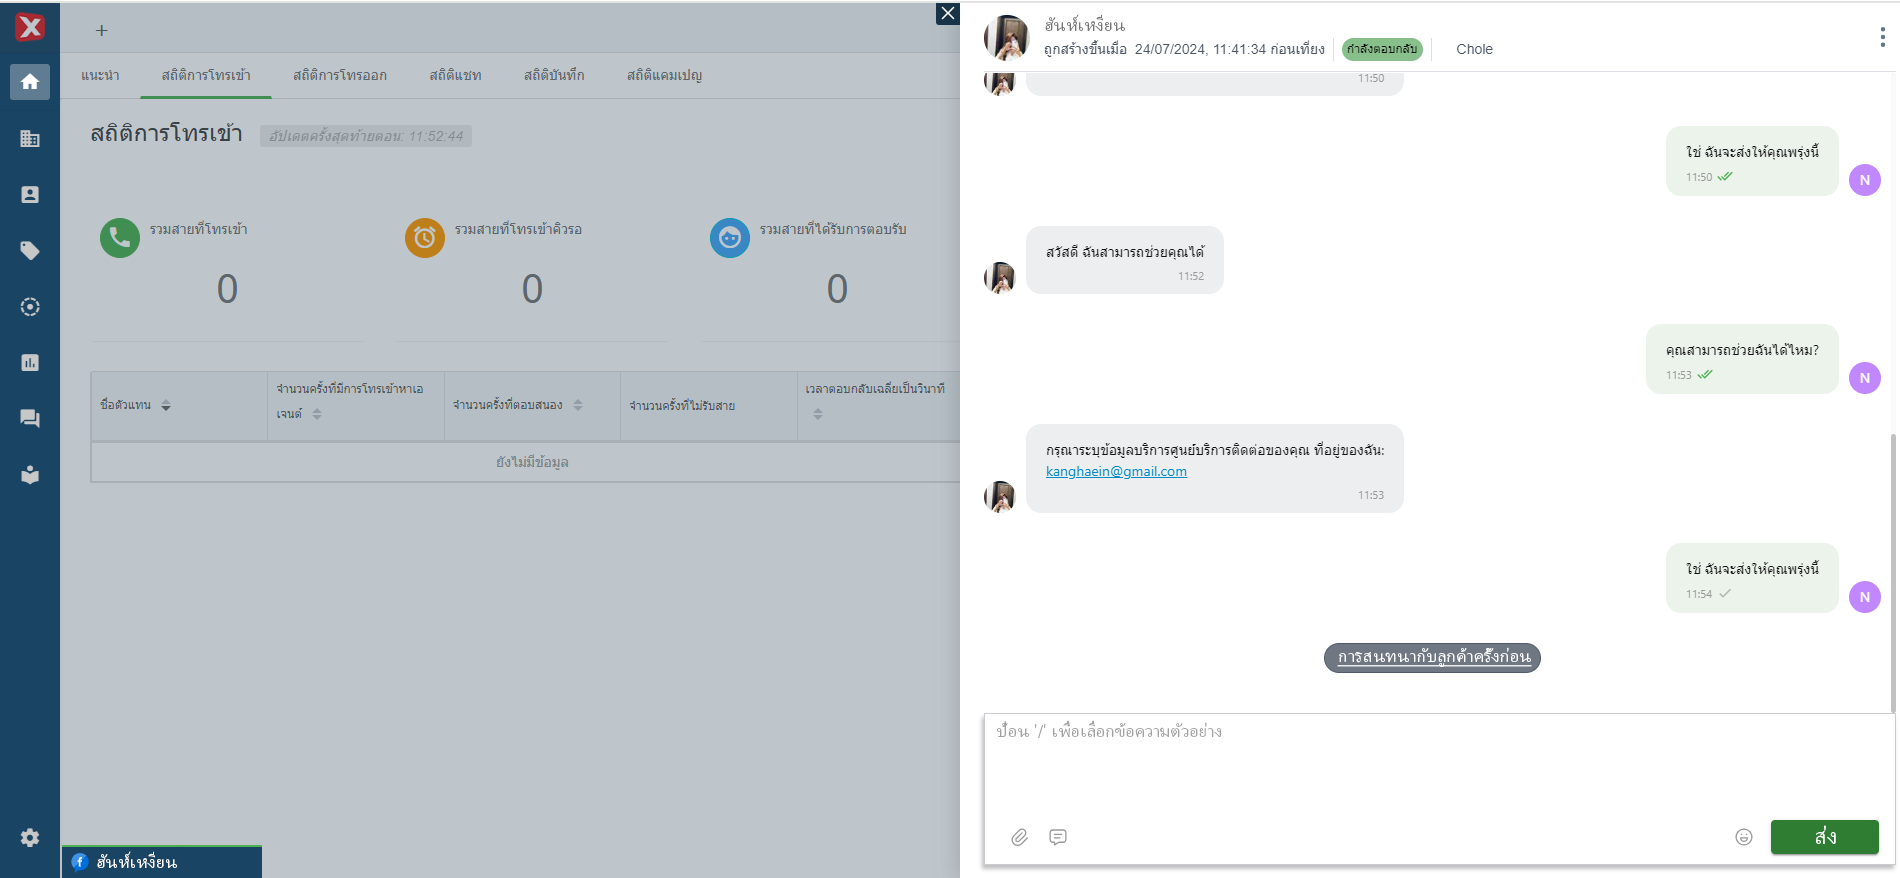Add a new tab with plus
1900x878 pixels.
[101, 31]
